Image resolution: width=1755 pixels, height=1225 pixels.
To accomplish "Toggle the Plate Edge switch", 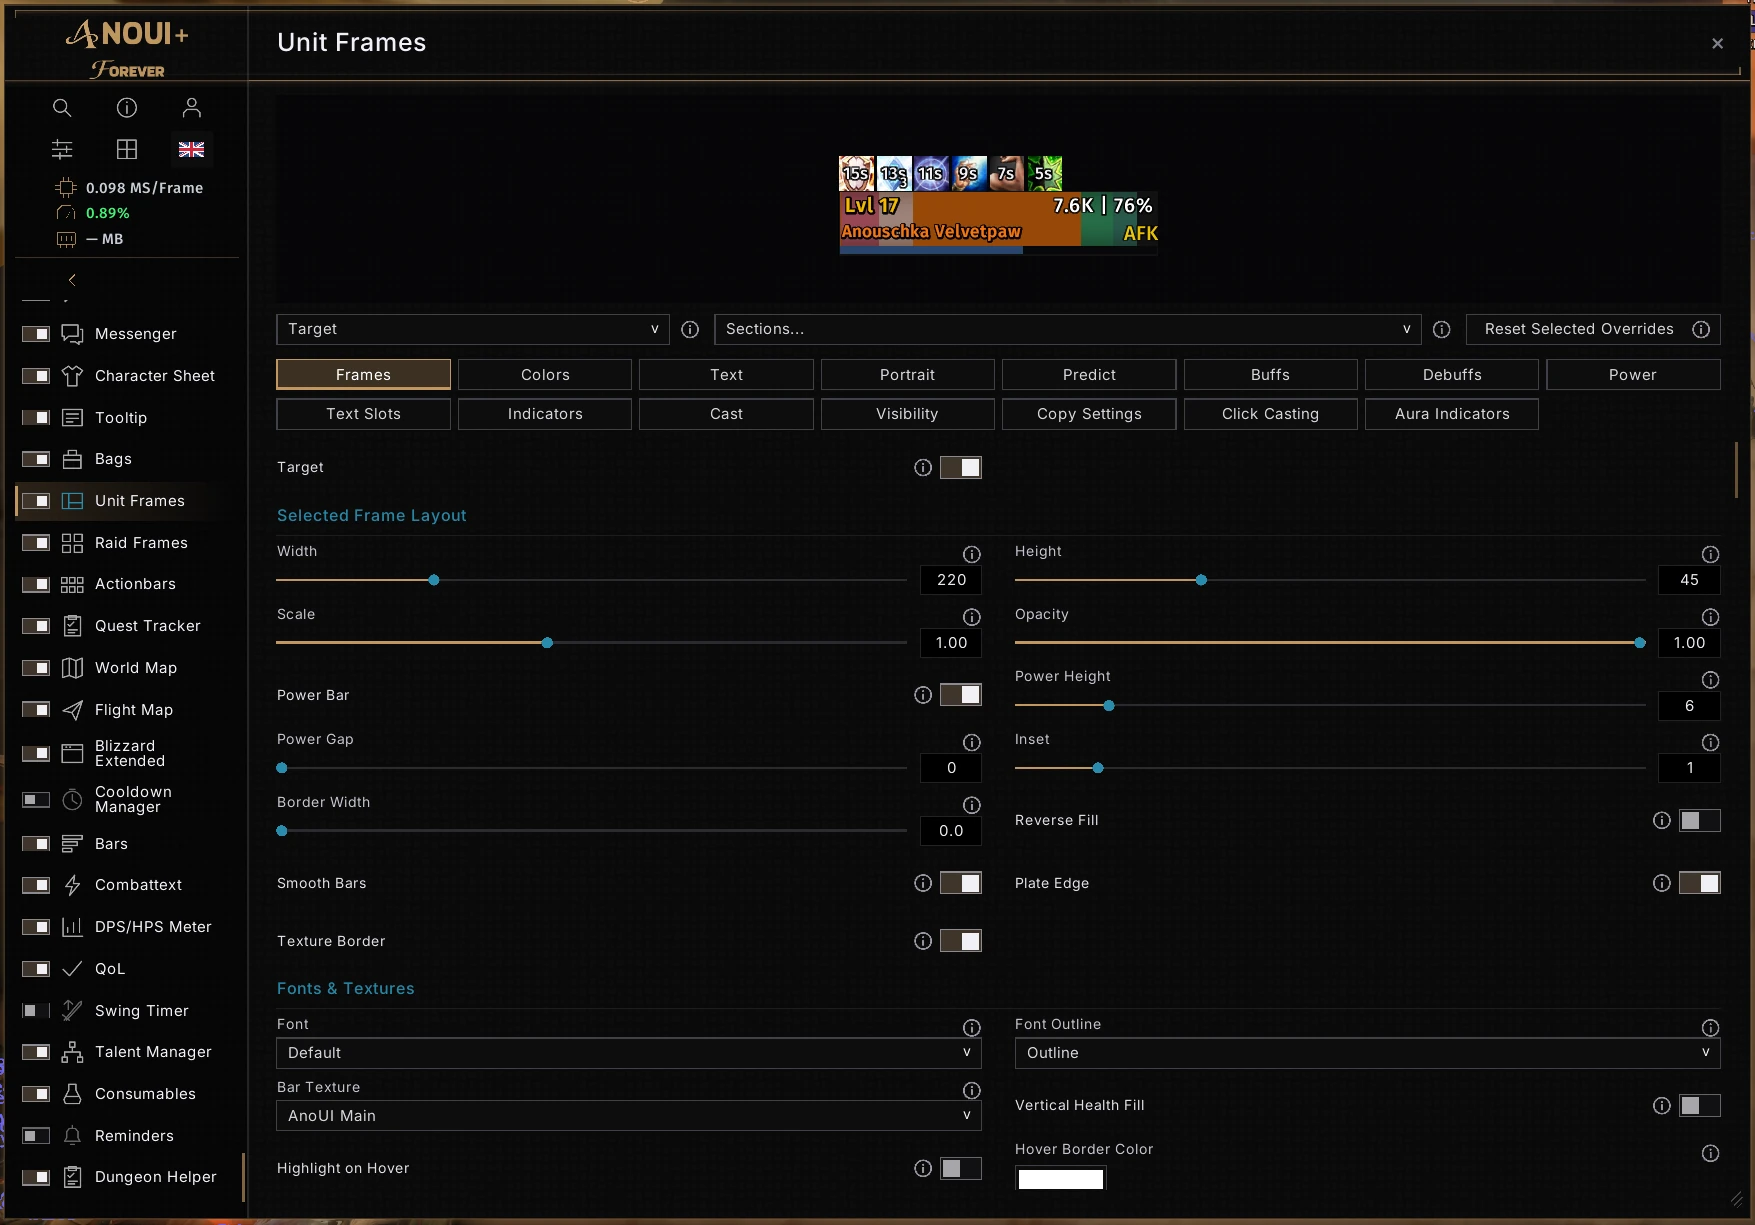I will [x=1699, y=883].
